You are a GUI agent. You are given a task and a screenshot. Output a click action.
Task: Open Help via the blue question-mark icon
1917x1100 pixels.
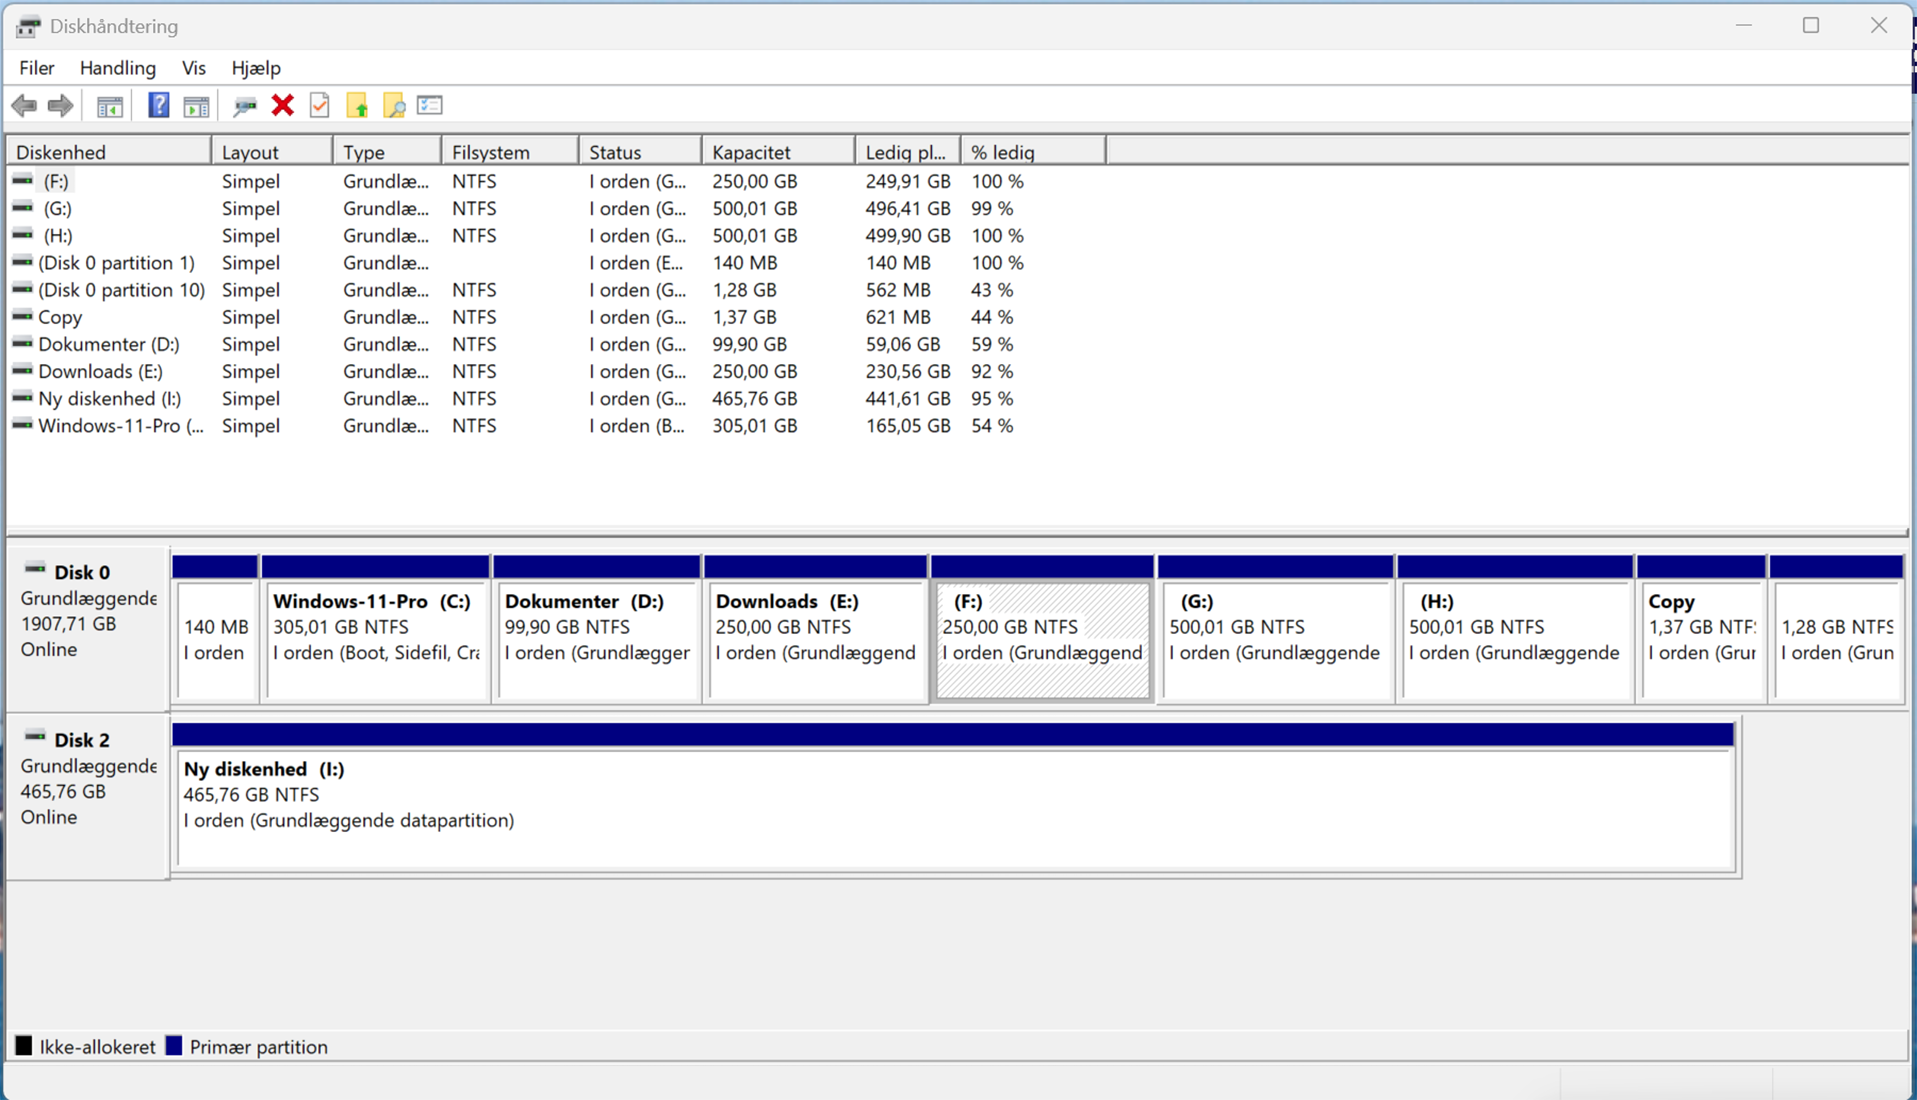[x=158, y=105]
